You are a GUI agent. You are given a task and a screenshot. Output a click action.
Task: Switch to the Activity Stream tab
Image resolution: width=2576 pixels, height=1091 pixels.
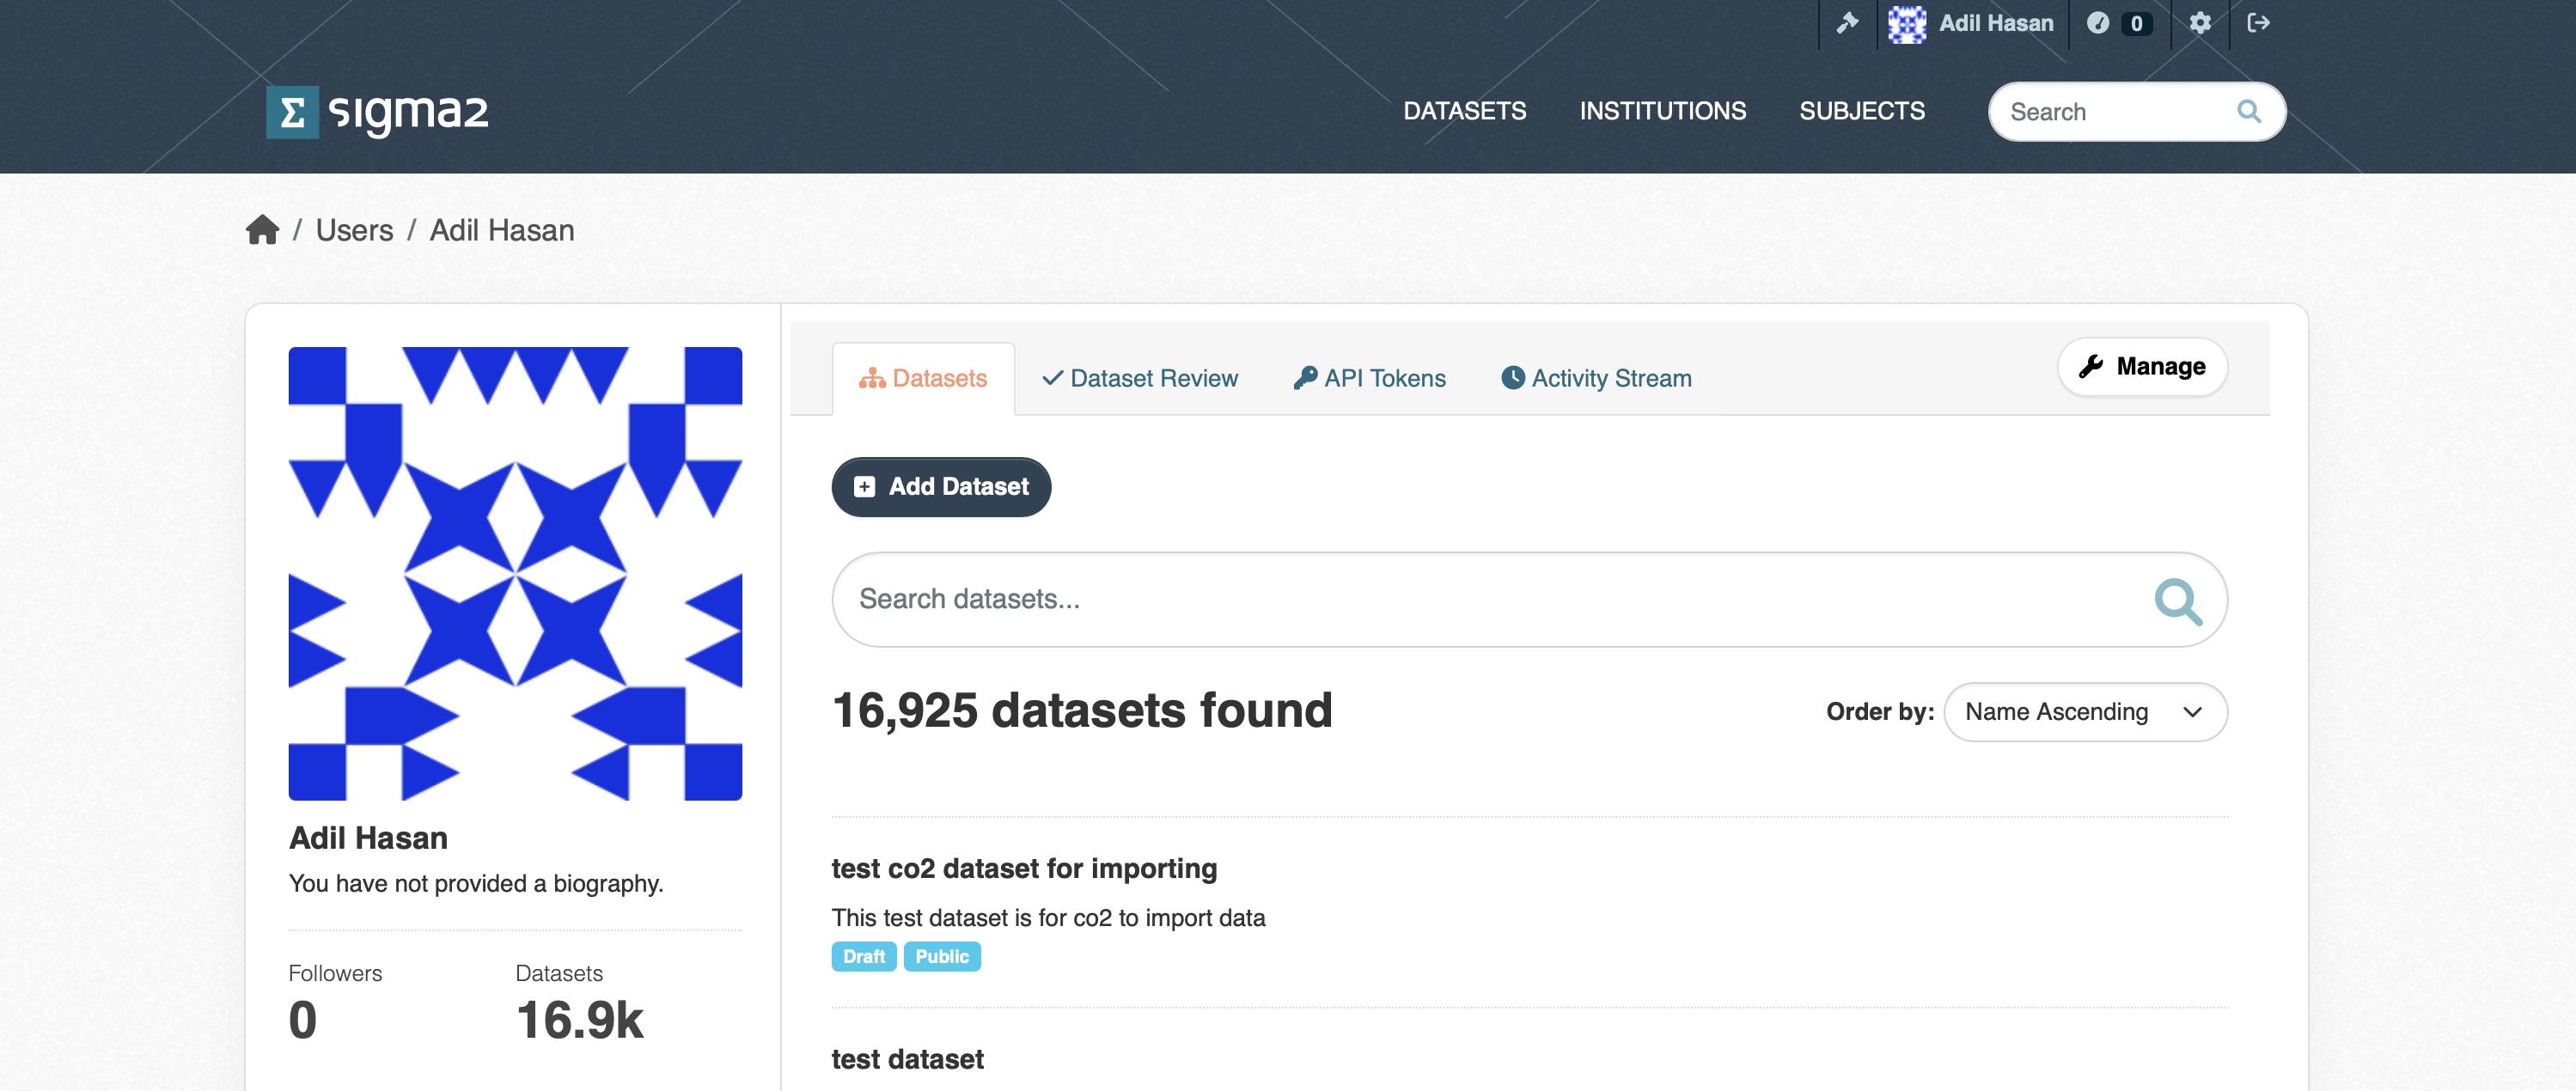pyautogui.click(x=1596, y=378)
